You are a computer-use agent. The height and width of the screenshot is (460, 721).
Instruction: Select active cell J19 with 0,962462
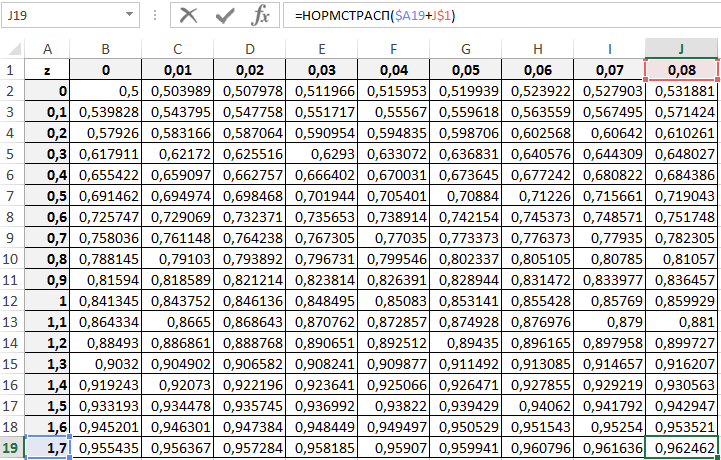pyautogui.click(x=682, y=448)
